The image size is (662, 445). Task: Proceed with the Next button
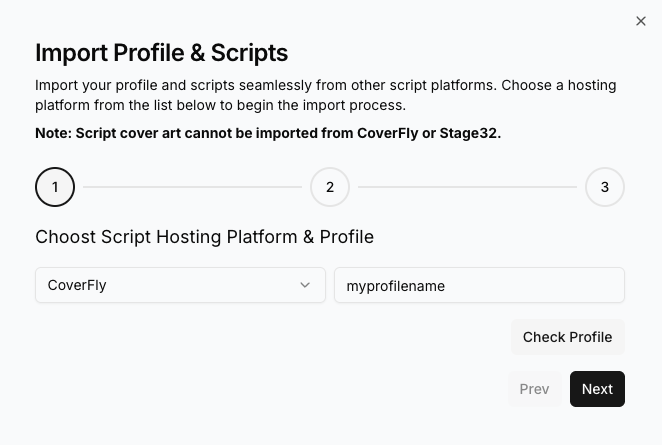(x=597, y=389)
